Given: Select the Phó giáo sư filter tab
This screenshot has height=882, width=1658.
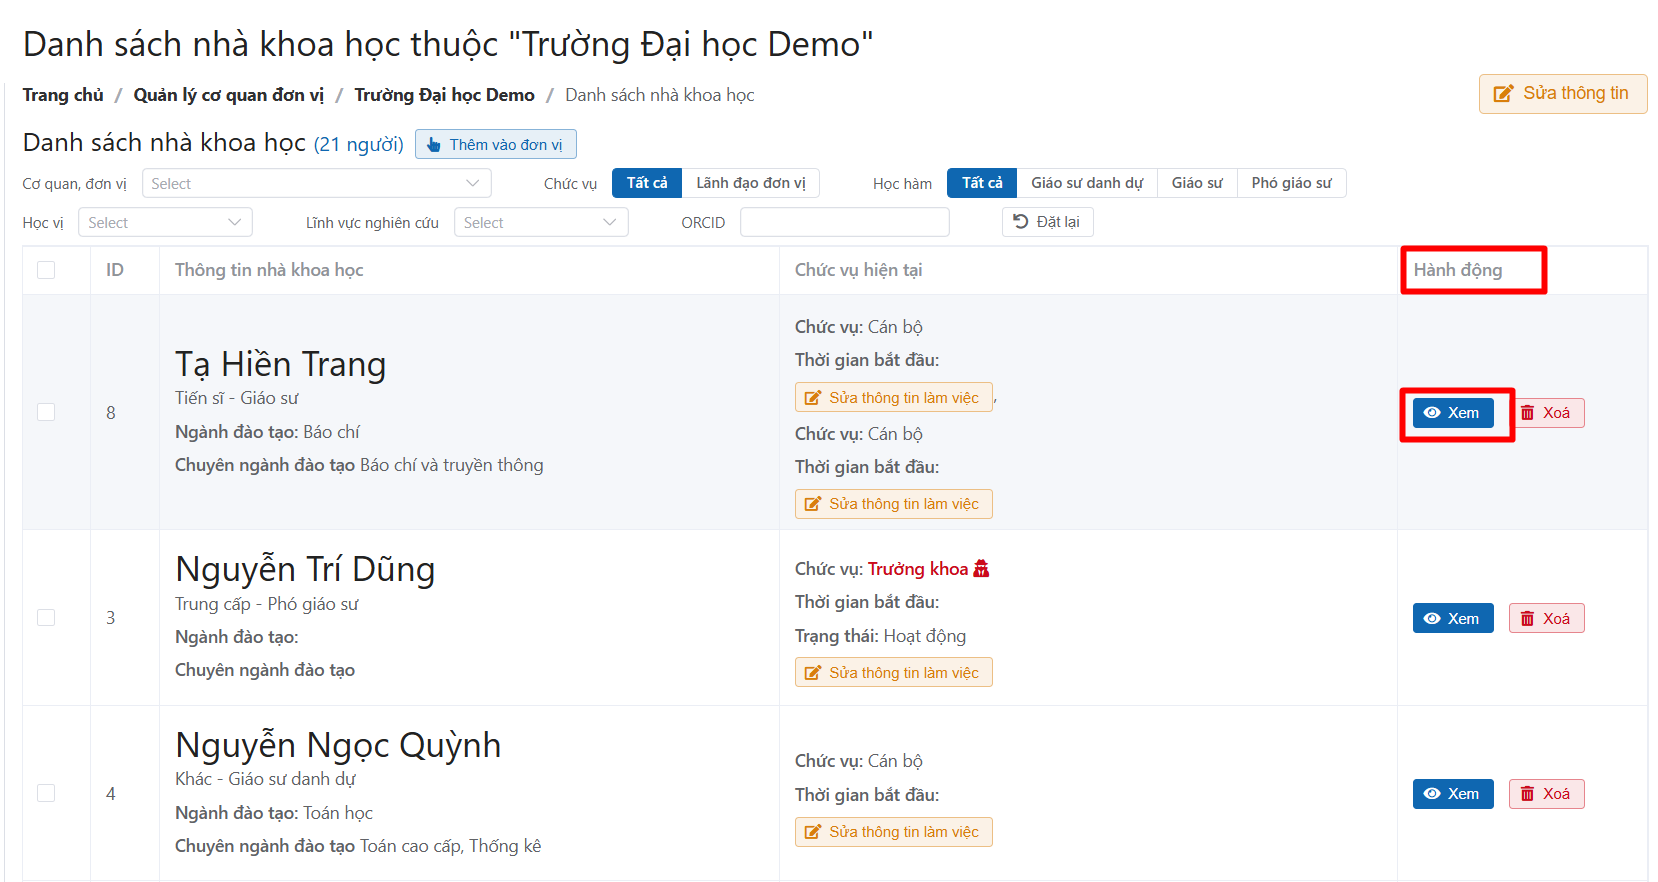Looking at the screenshot, I should tap(1291, 183).
